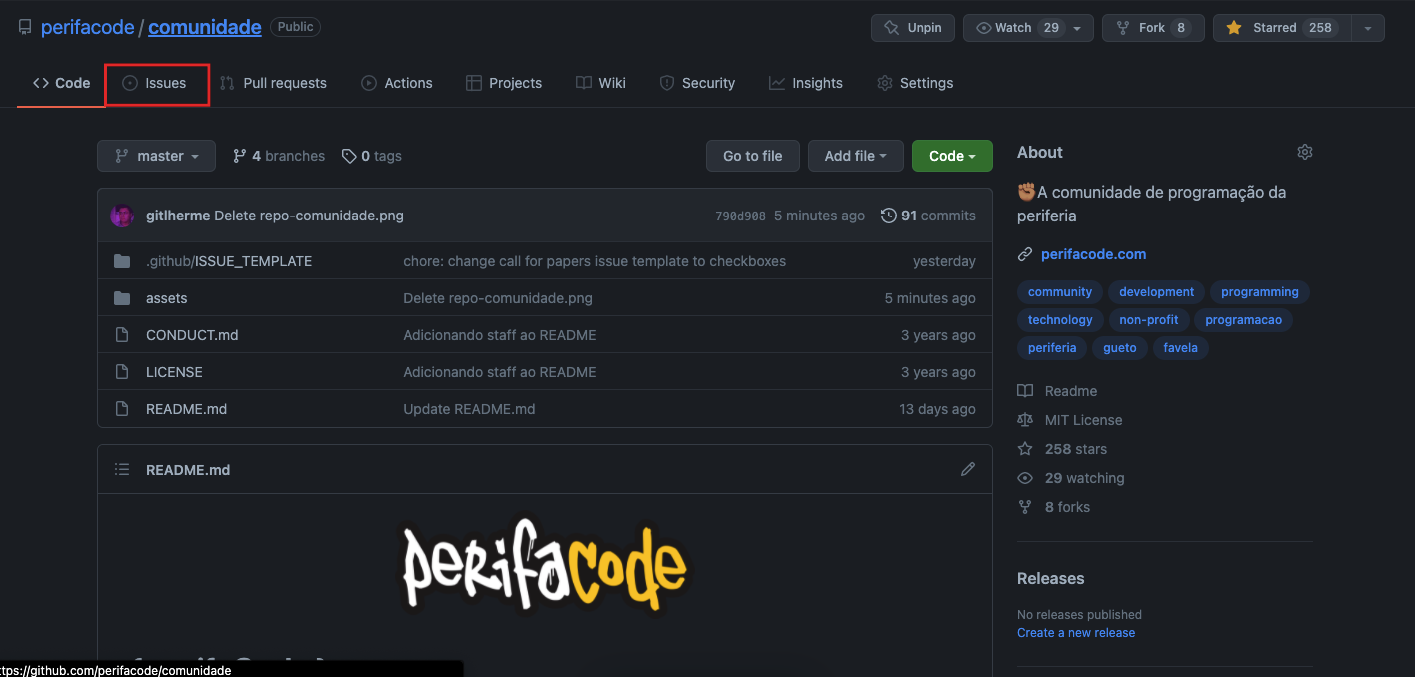The height and width of the screenshot is (677, 1415).
Task: Open the assets folder
Action: [x=167, y=298]
